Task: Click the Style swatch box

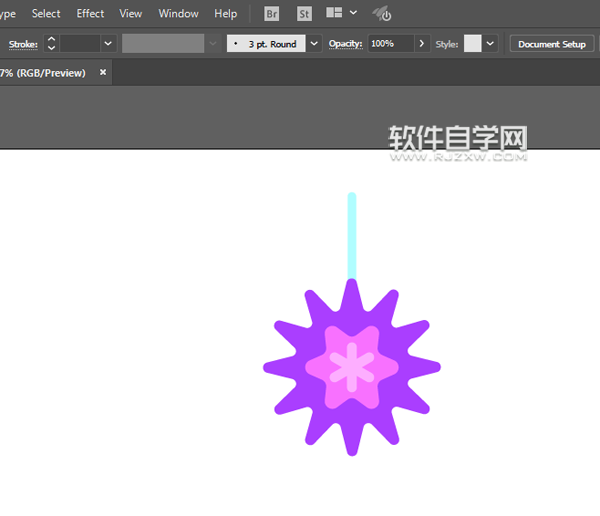Action: point(473,44)
